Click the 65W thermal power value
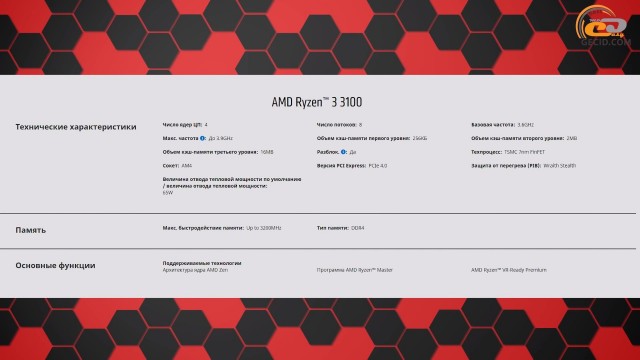Viewport: 640px width, 360px height. tap(168, 193)
